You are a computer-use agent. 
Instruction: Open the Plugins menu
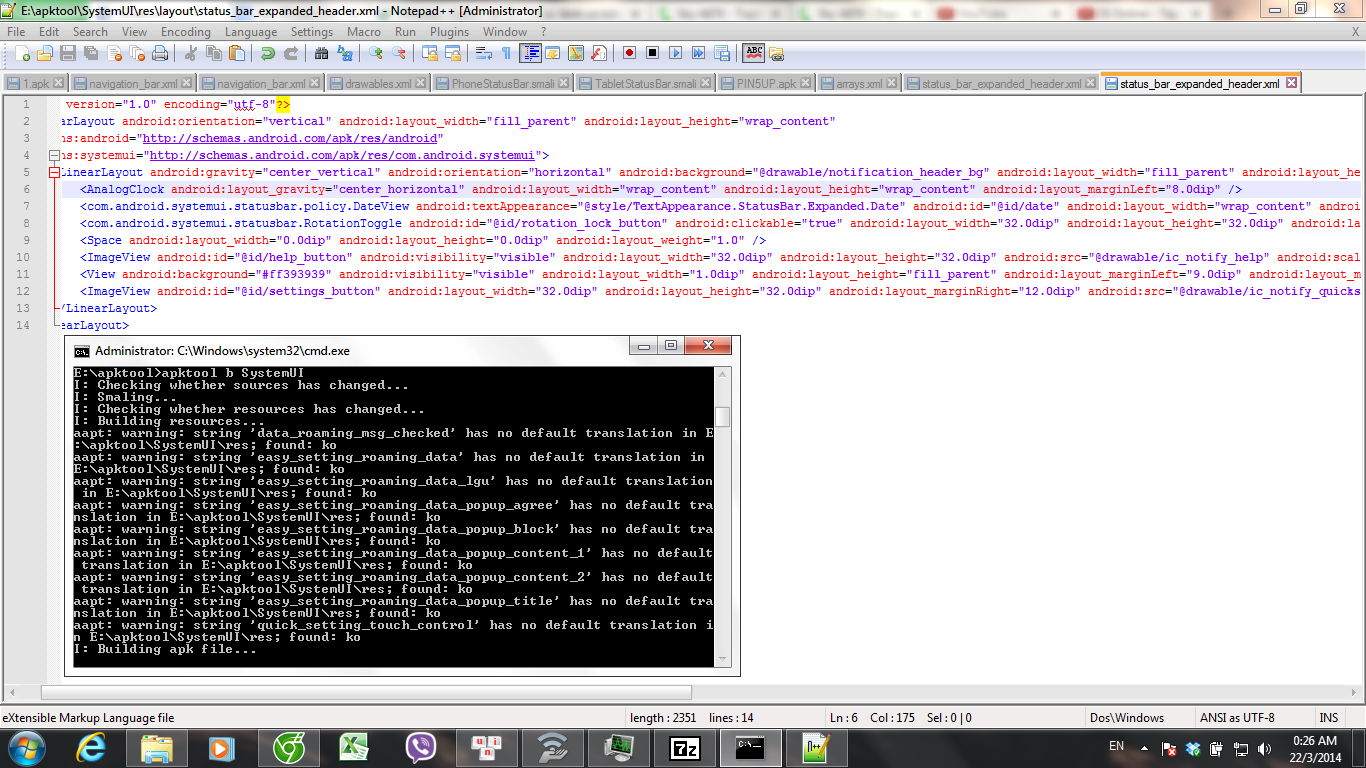point(450,32)
